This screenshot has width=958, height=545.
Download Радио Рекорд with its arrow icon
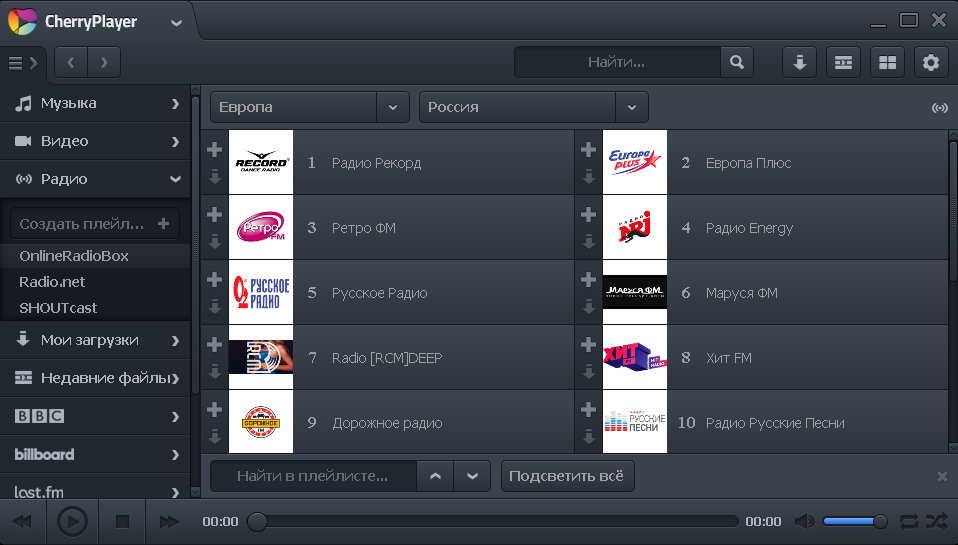214,177
